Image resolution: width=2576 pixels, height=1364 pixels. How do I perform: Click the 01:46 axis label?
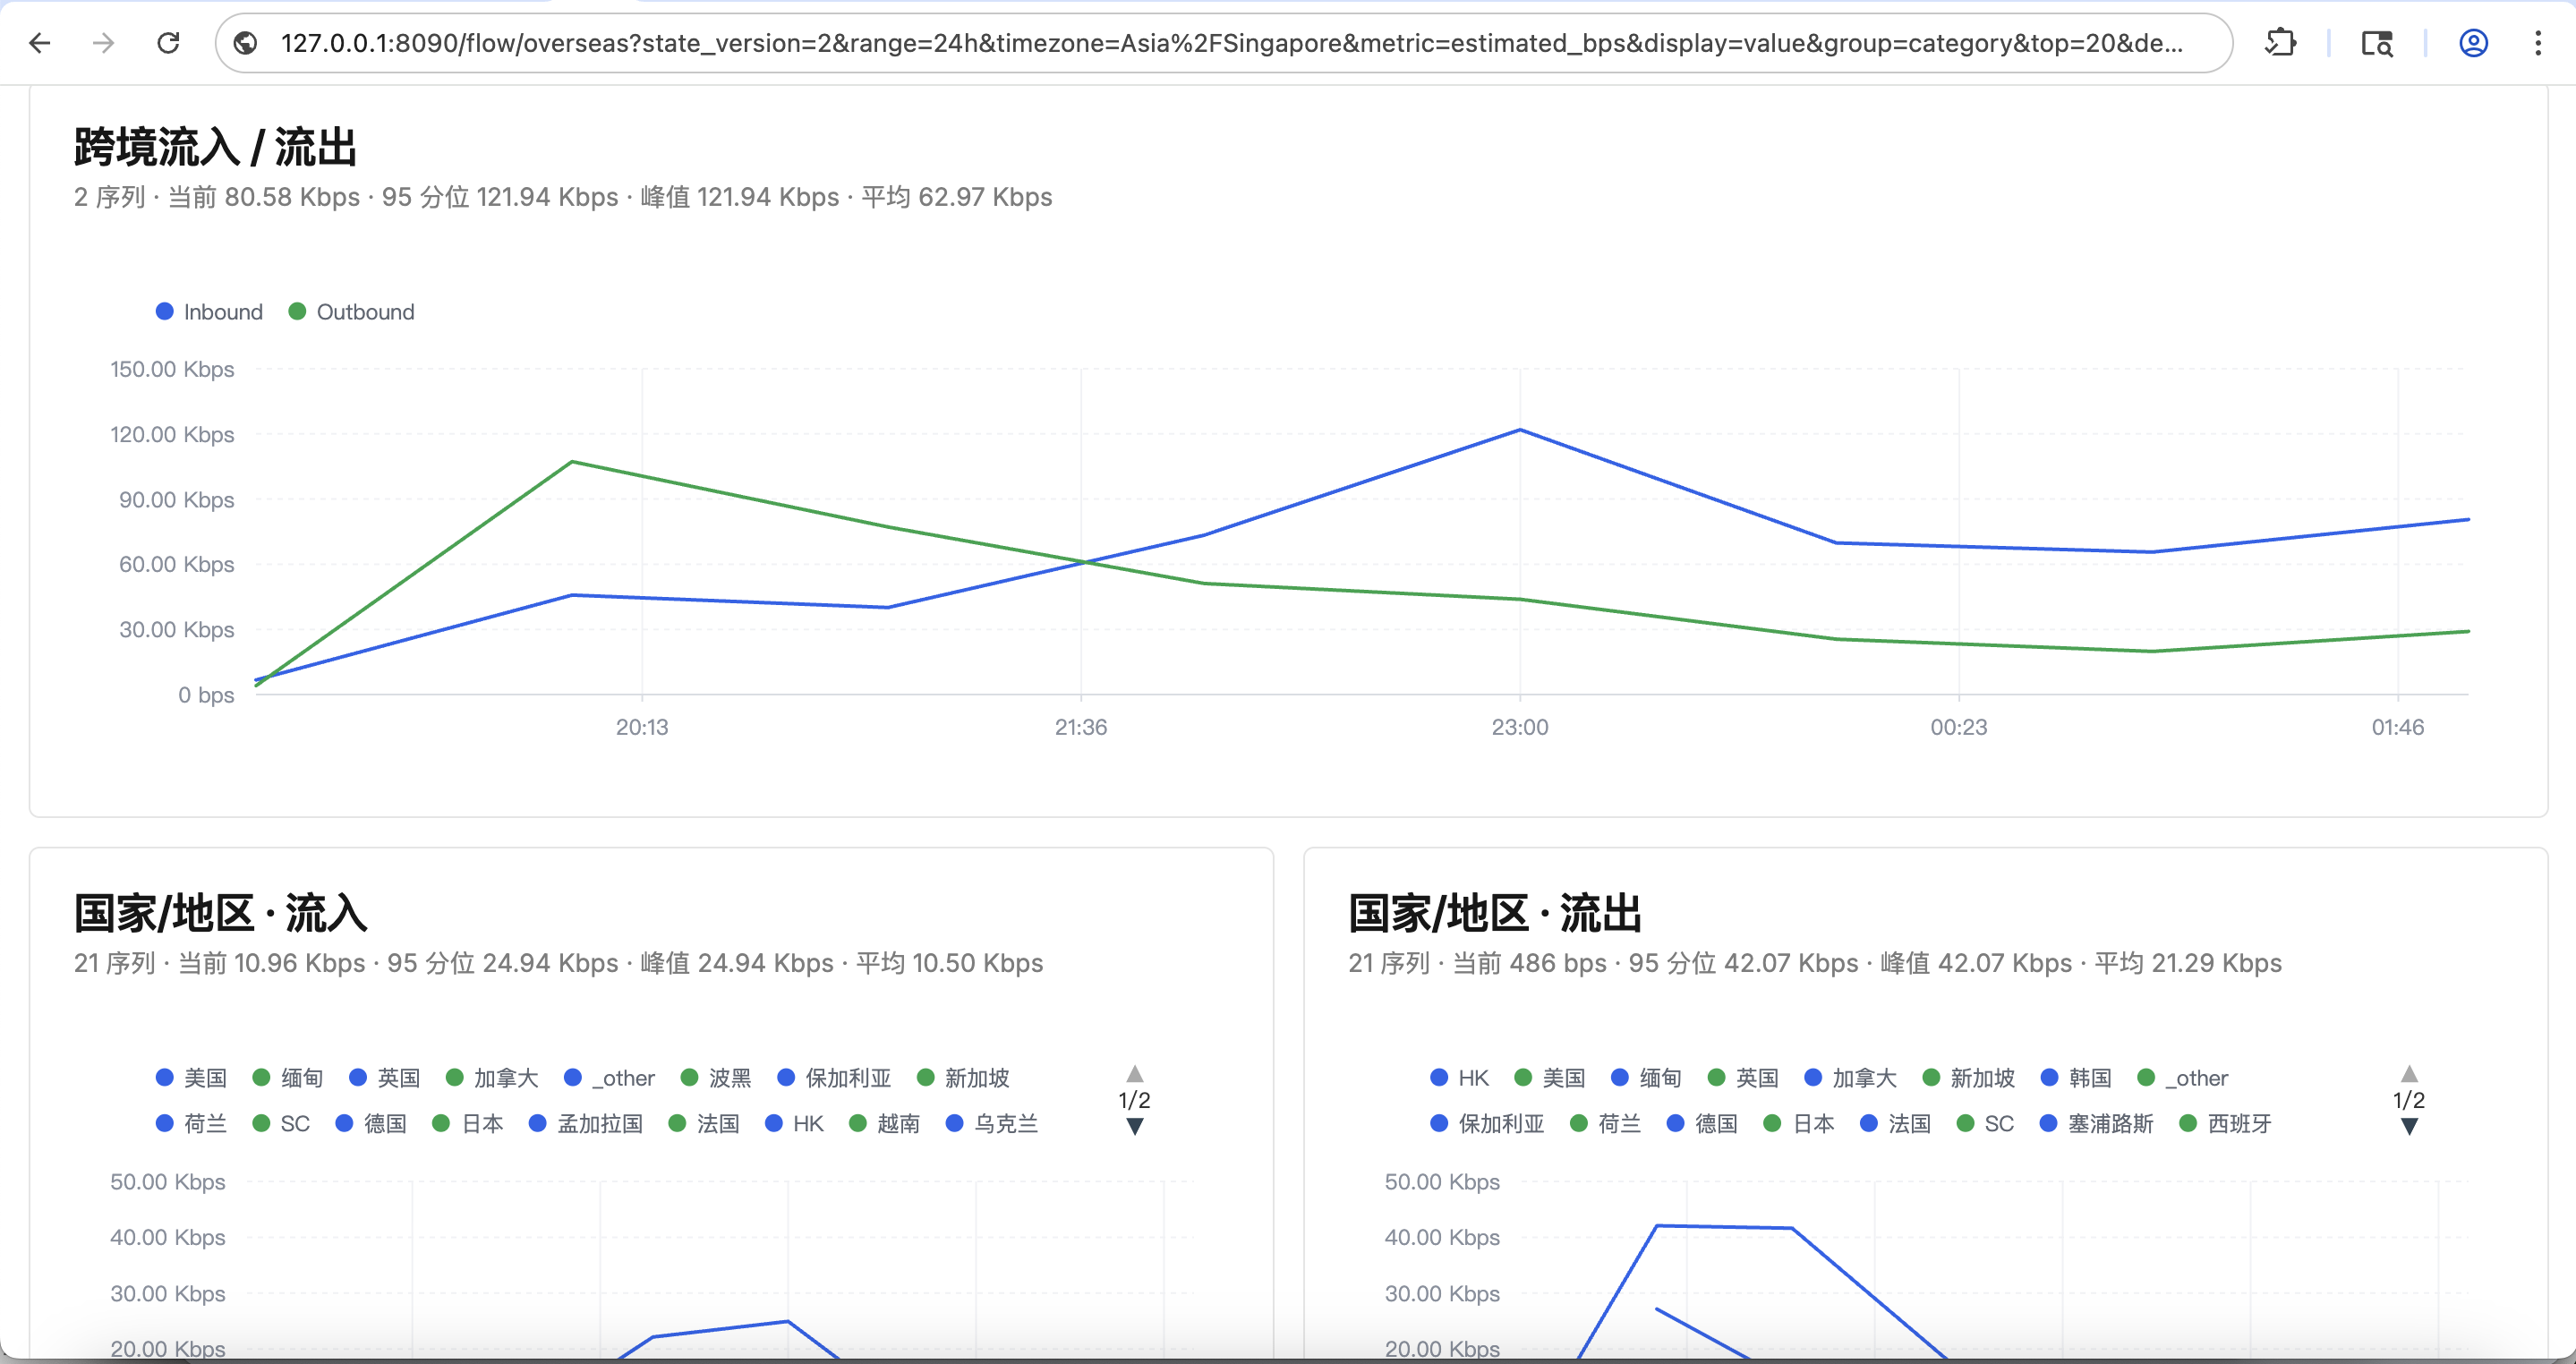coord(2398,727)
